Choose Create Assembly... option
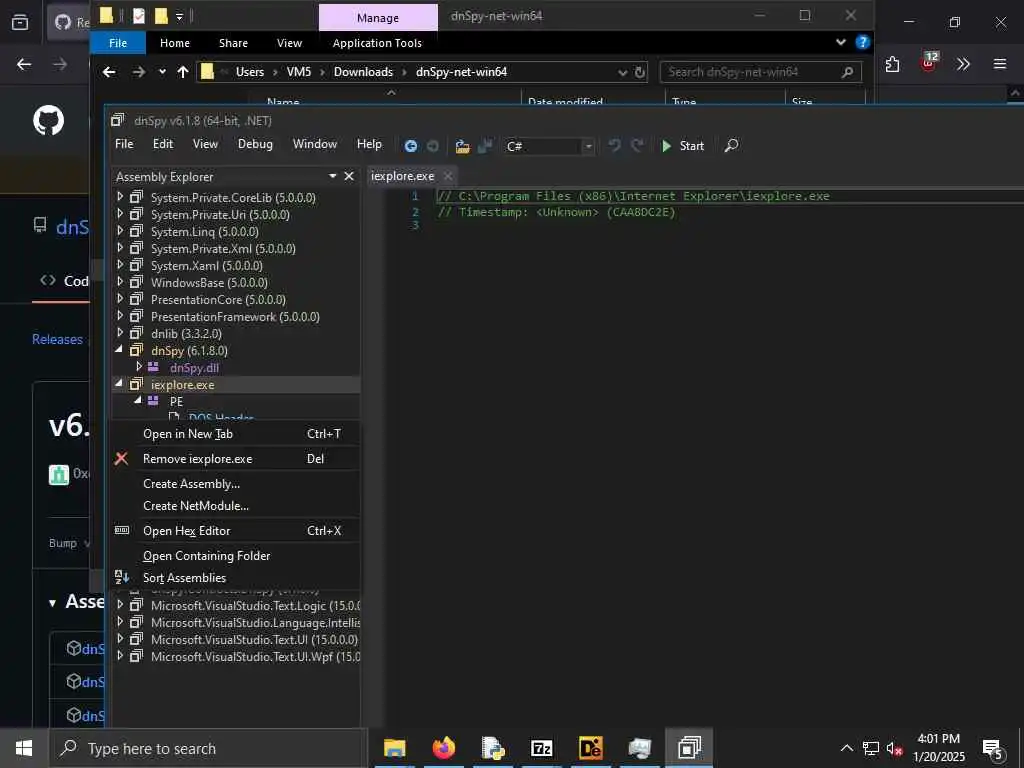Viewport: 1024px width, 768px height. click(236, 483)
